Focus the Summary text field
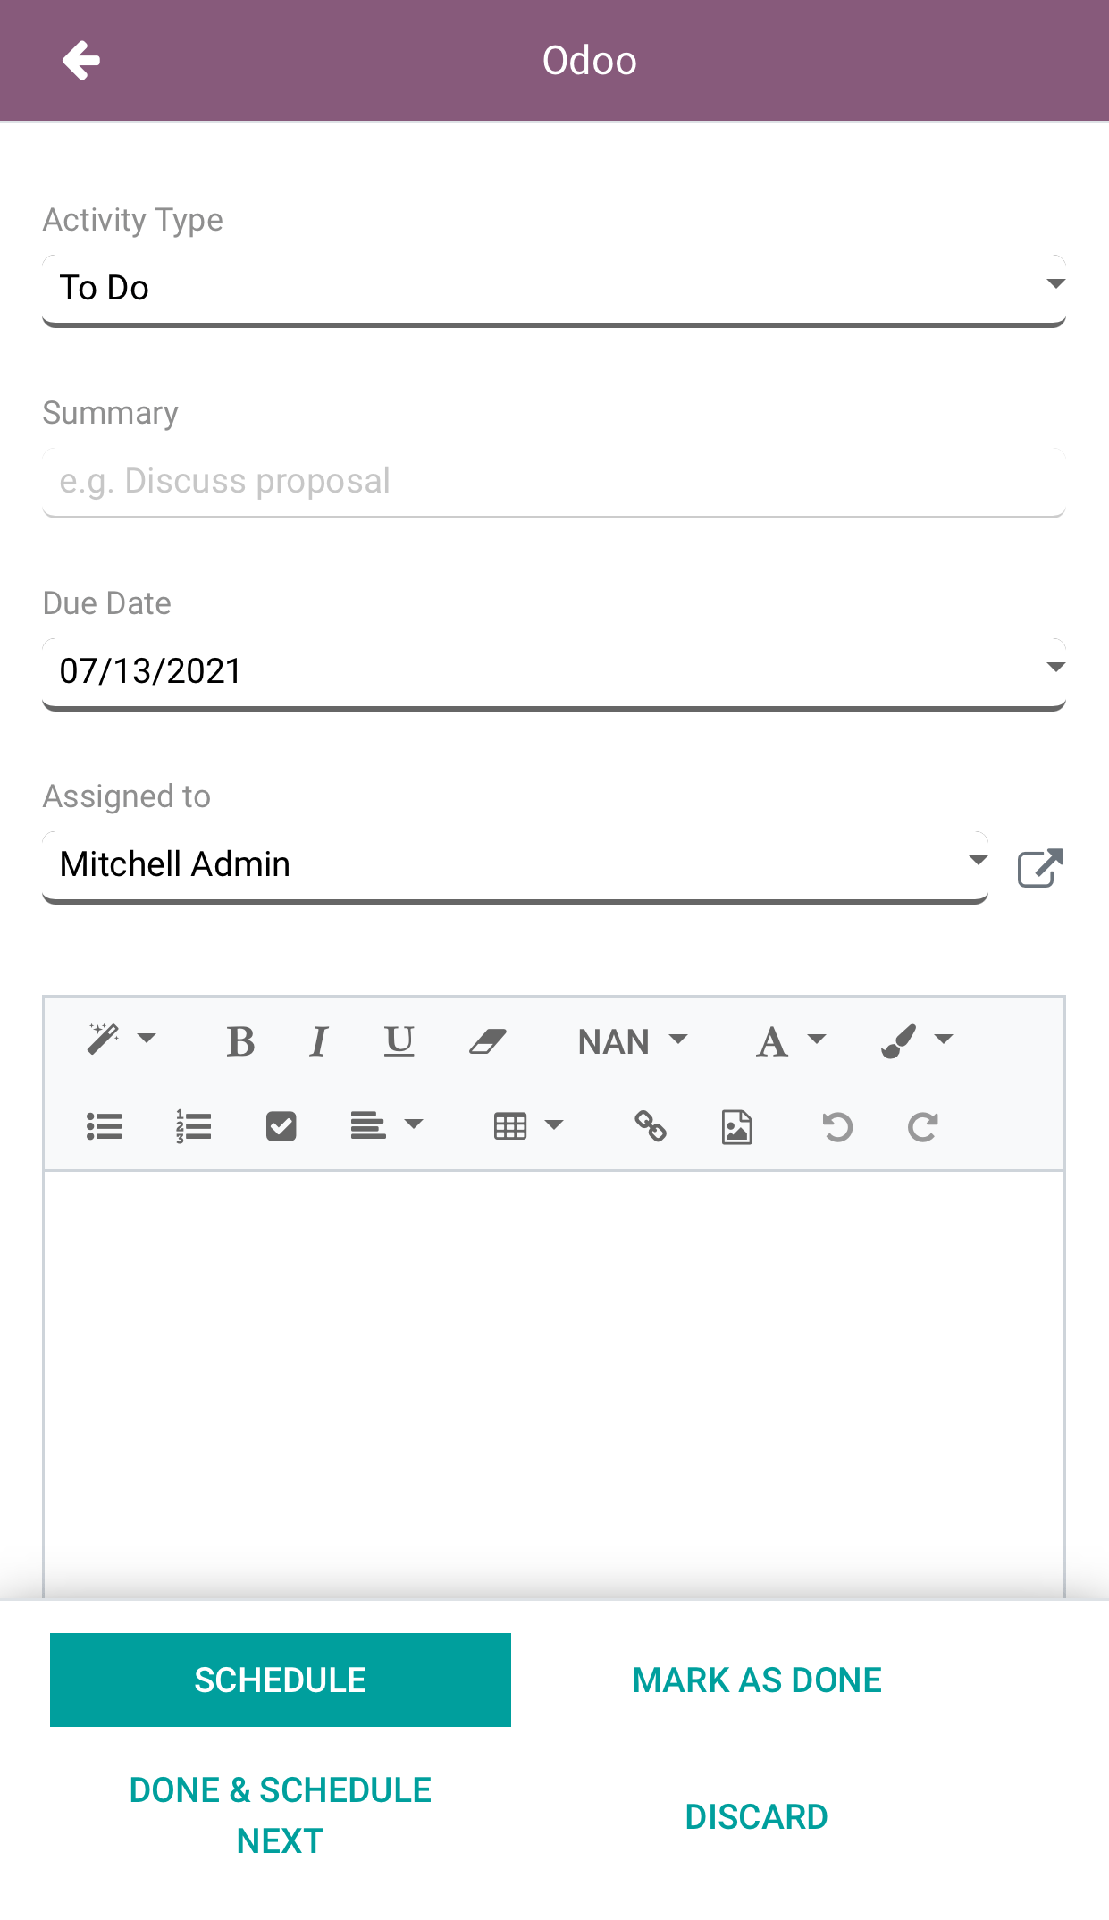Image resolution: width=1109 pixels, height=1920 pixels. point(553,482)
